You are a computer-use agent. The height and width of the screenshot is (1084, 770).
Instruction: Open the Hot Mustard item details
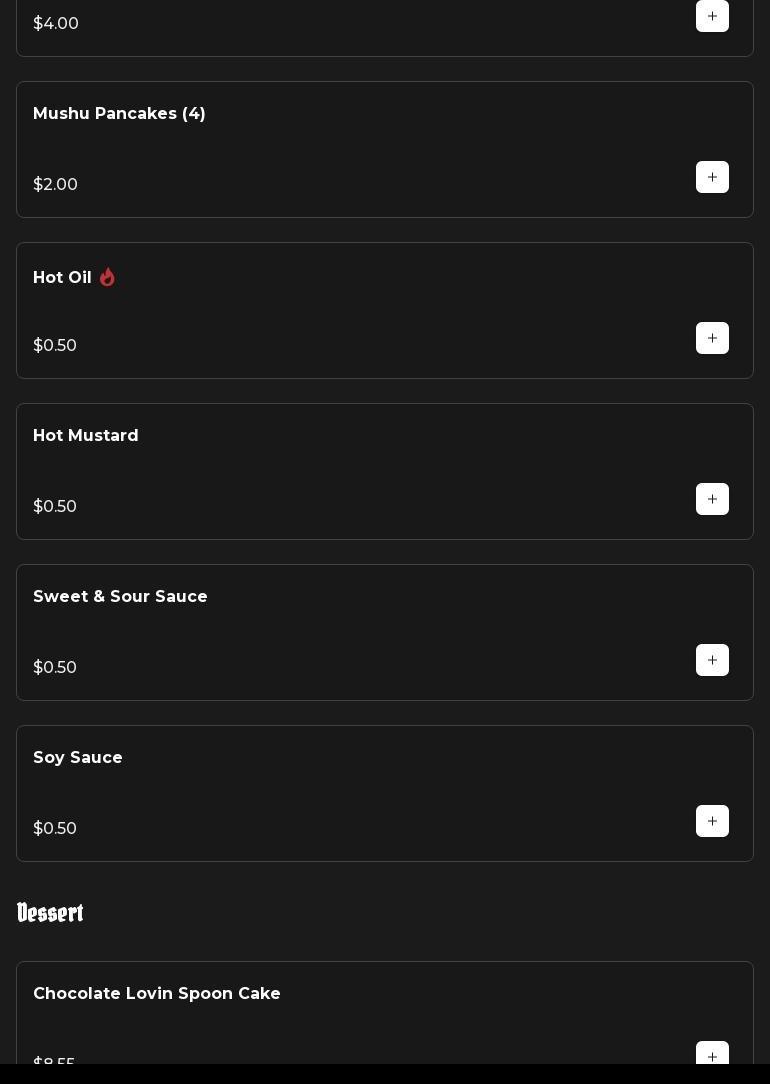point(86,436)
